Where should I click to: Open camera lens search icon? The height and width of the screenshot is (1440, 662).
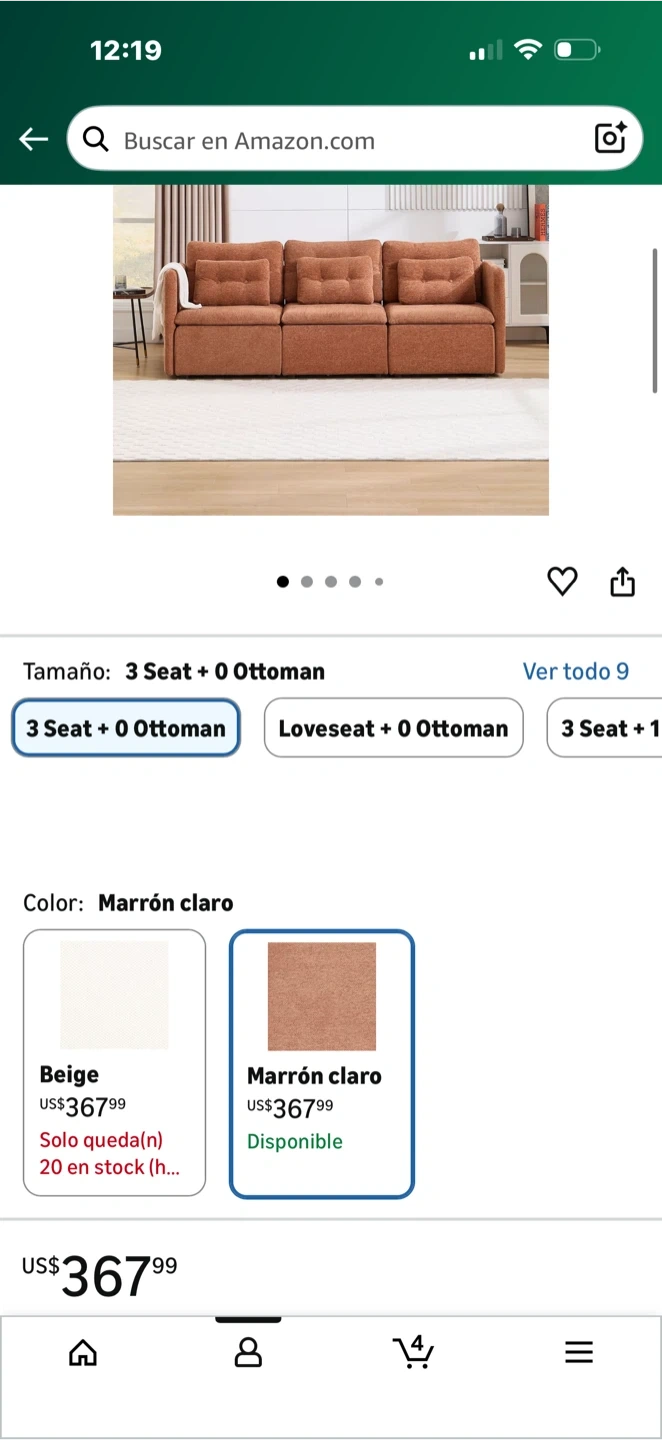coord(610,138)
